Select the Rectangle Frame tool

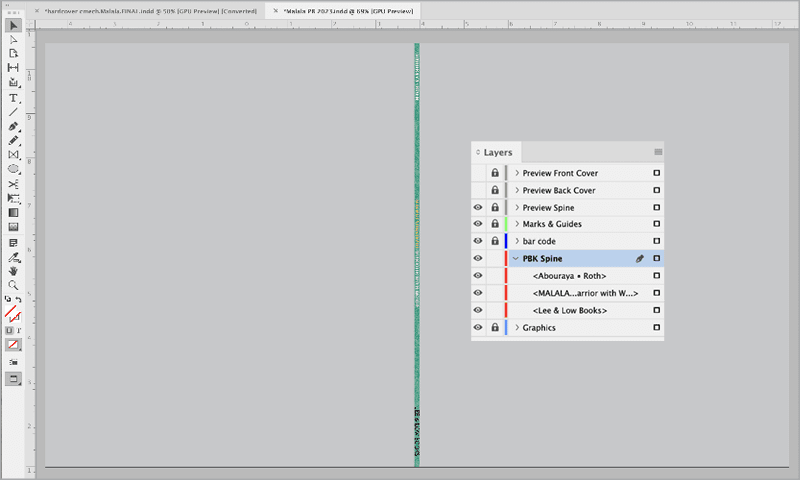(x=14, y=155)
